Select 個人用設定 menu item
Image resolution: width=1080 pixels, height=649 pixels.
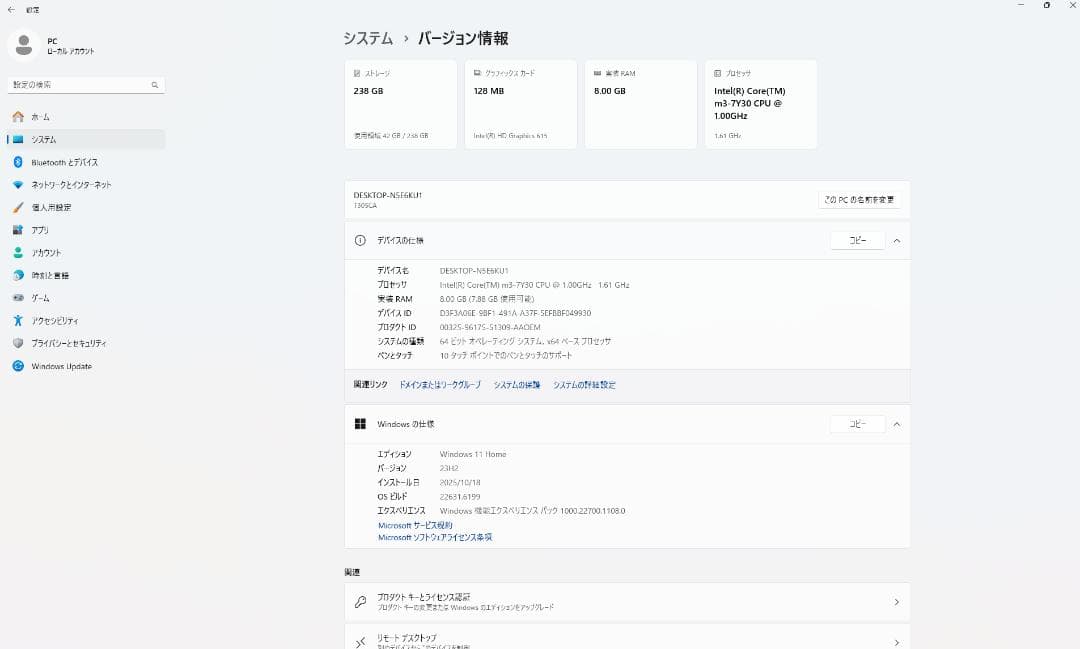pyautogui.click(x=85, y=207)
